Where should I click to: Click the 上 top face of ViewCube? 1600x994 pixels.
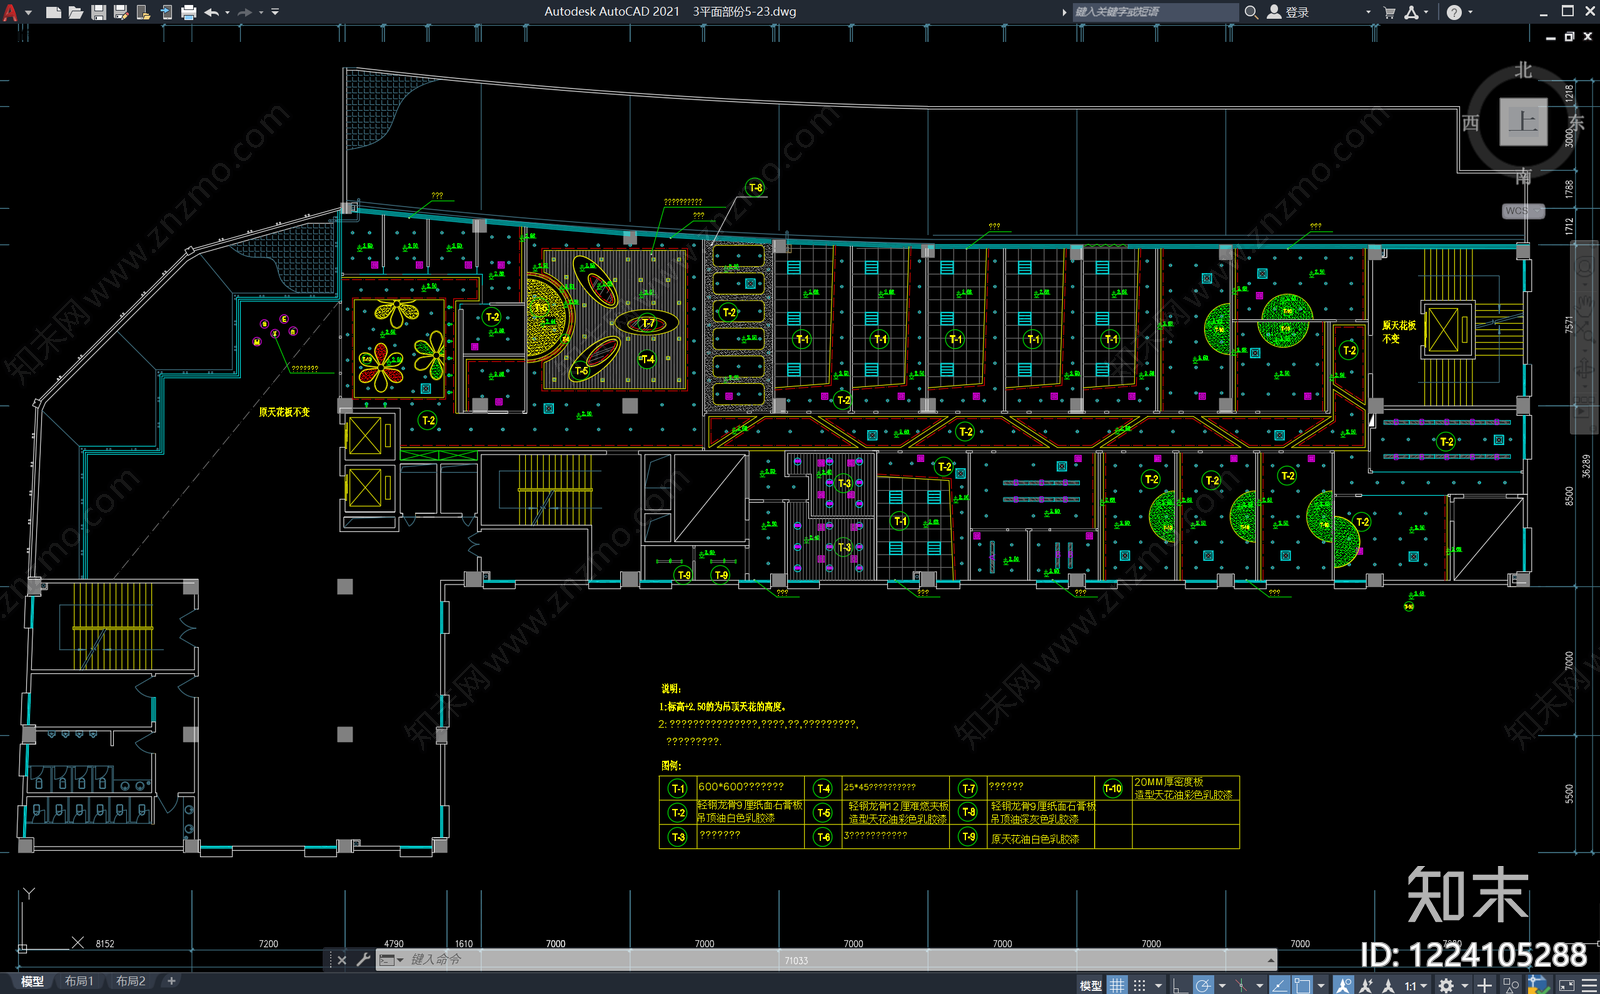(x=1523, y=122)
